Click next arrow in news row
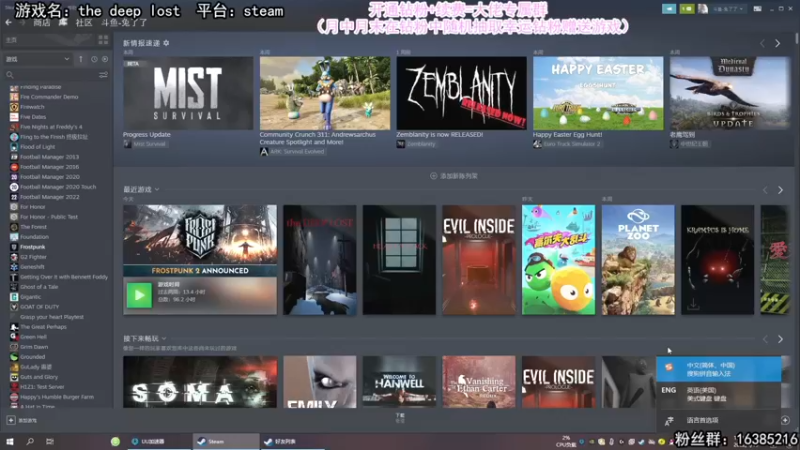The height and width of the screenshot is (450, 800). pos(778,44)
